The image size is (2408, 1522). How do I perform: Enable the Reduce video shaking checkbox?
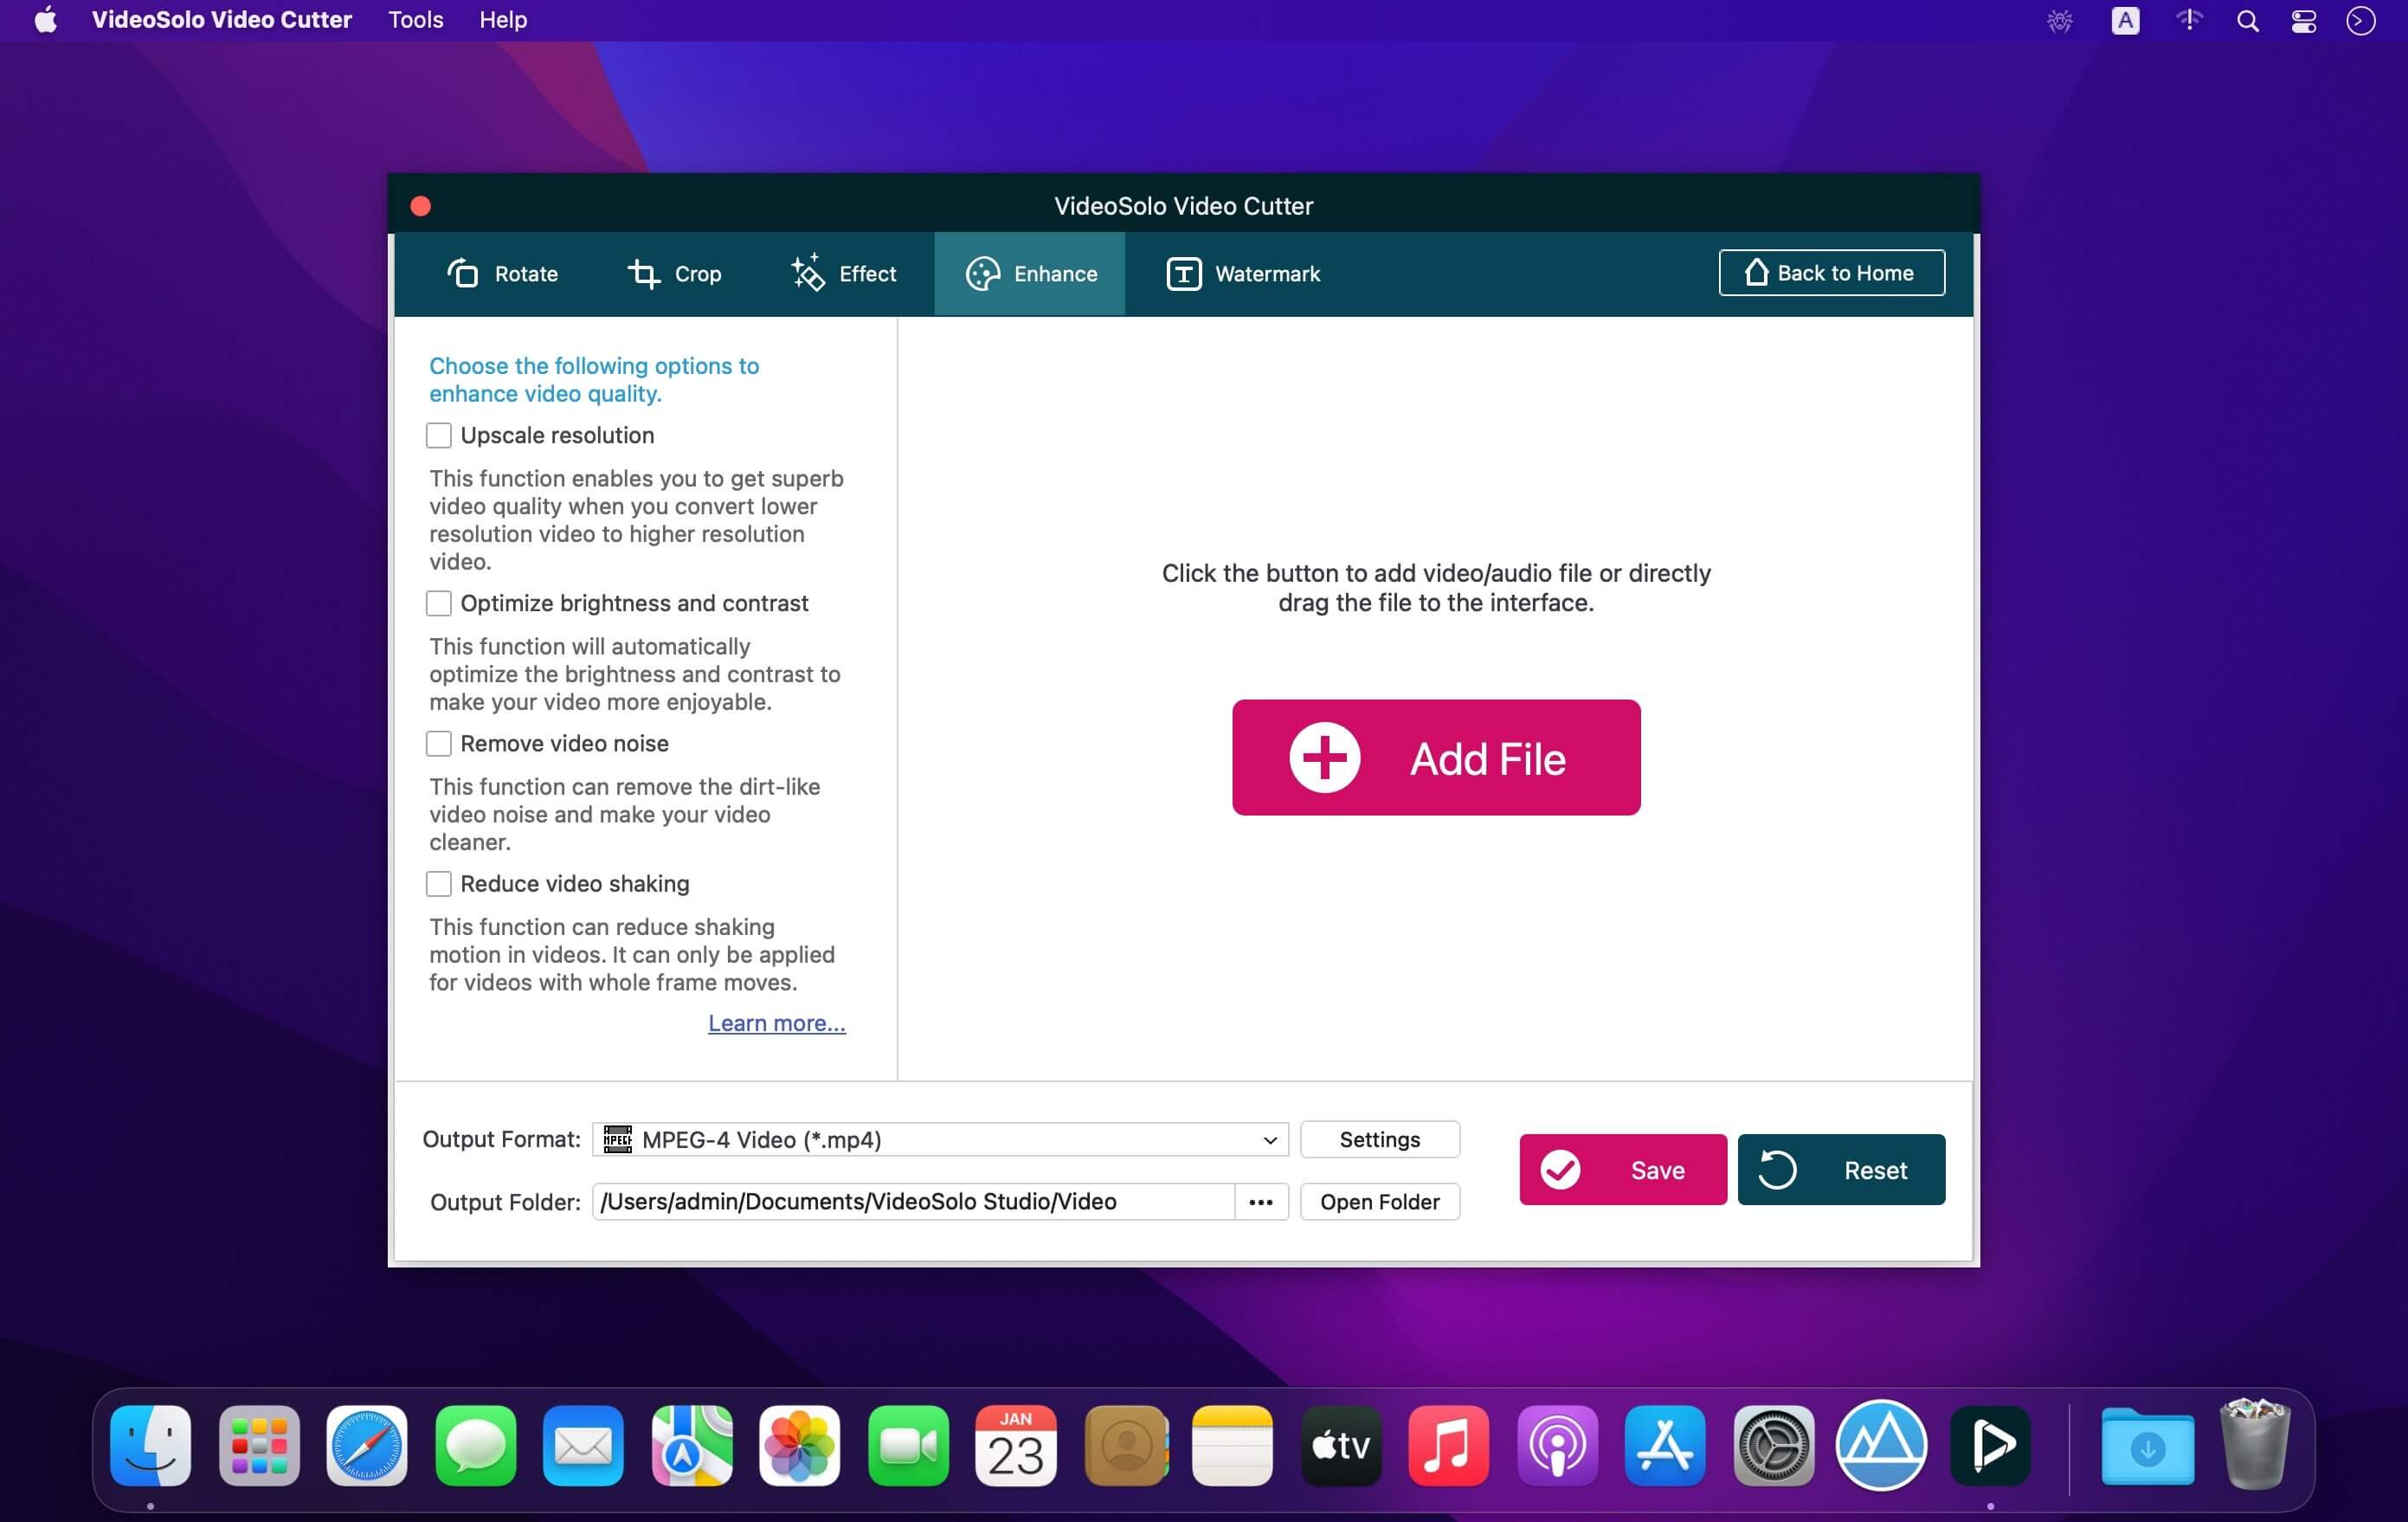(438, 882)
